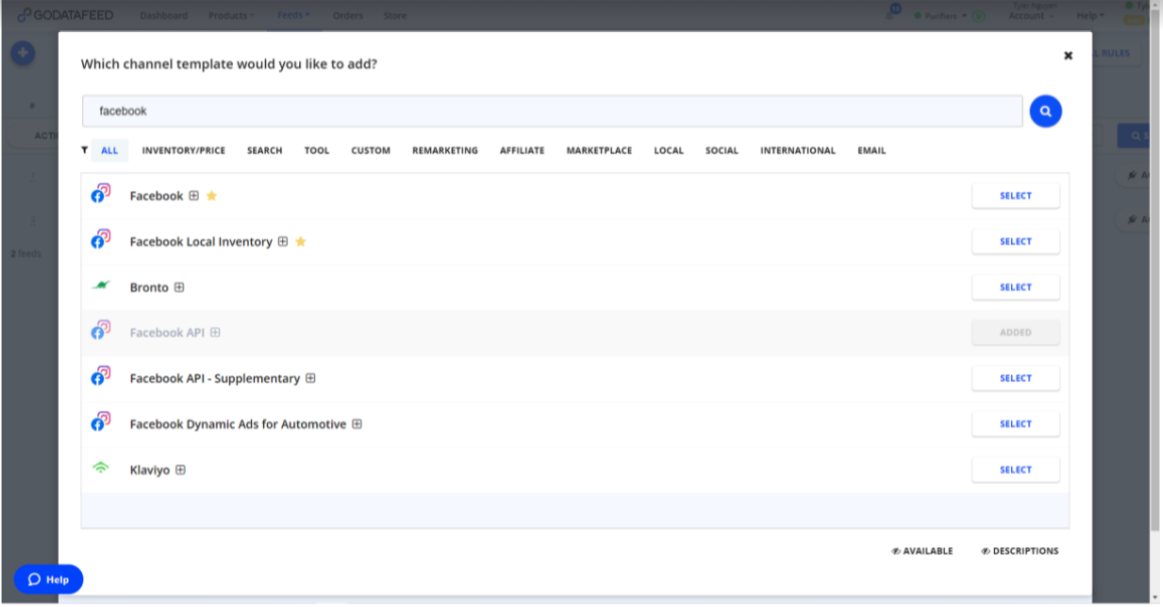The width and height of the screenshot is (1163, 607).
Task: Click the Facebook Dynamic Ads for Automotive logo
Action: coord(101,422)
